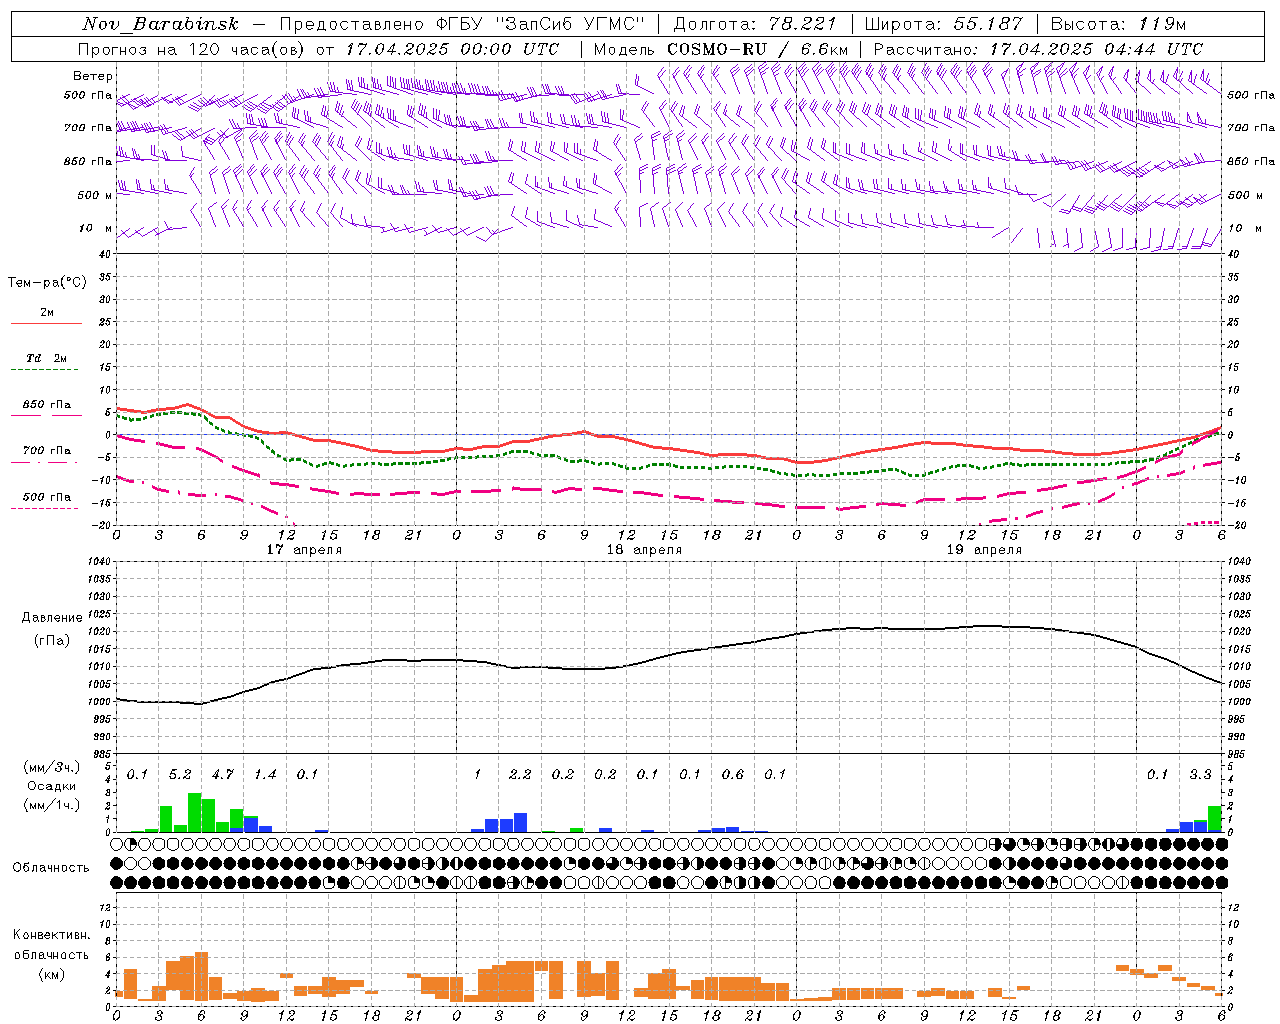Click the longitude value Долгота: 78.221

pos(754,24)
